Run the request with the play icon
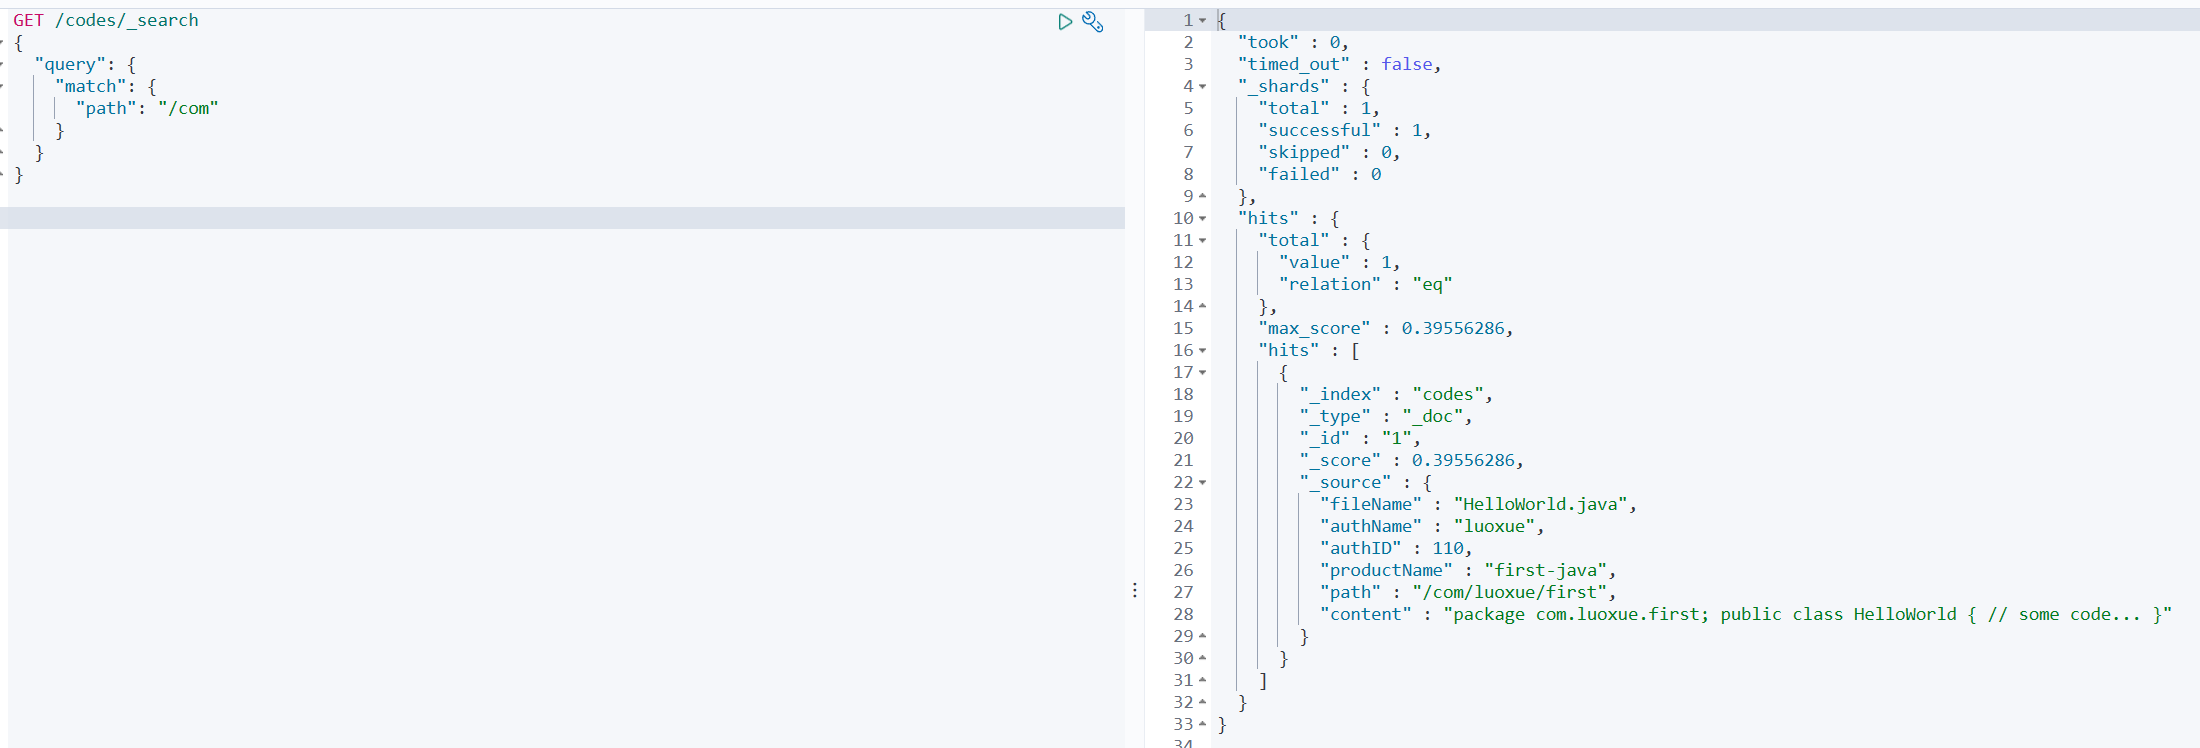The width and height of the screenshot is (2200, 748). click(x=1065, y=22)
